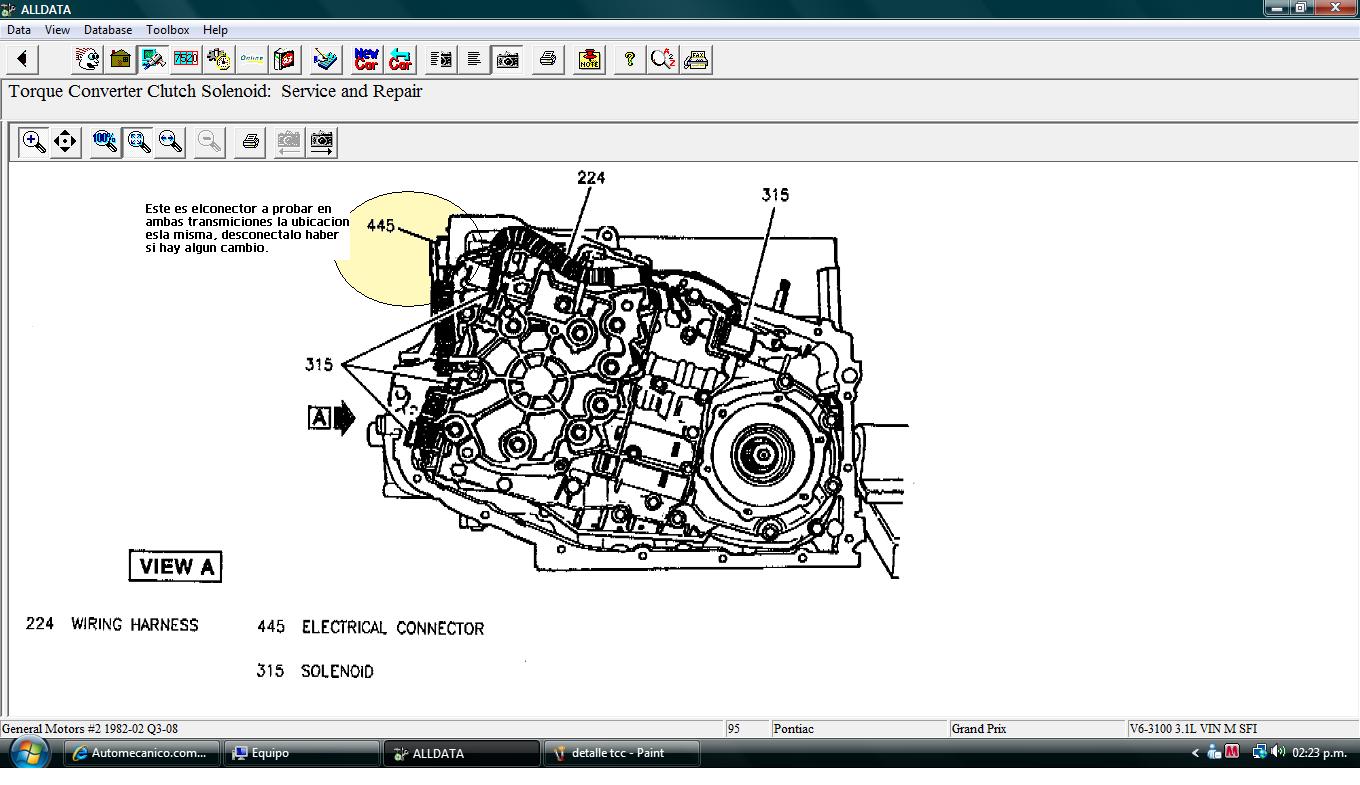Select the pan four-arrow image tool
The width and height of the screenshot is (1360, 785).
65,141
